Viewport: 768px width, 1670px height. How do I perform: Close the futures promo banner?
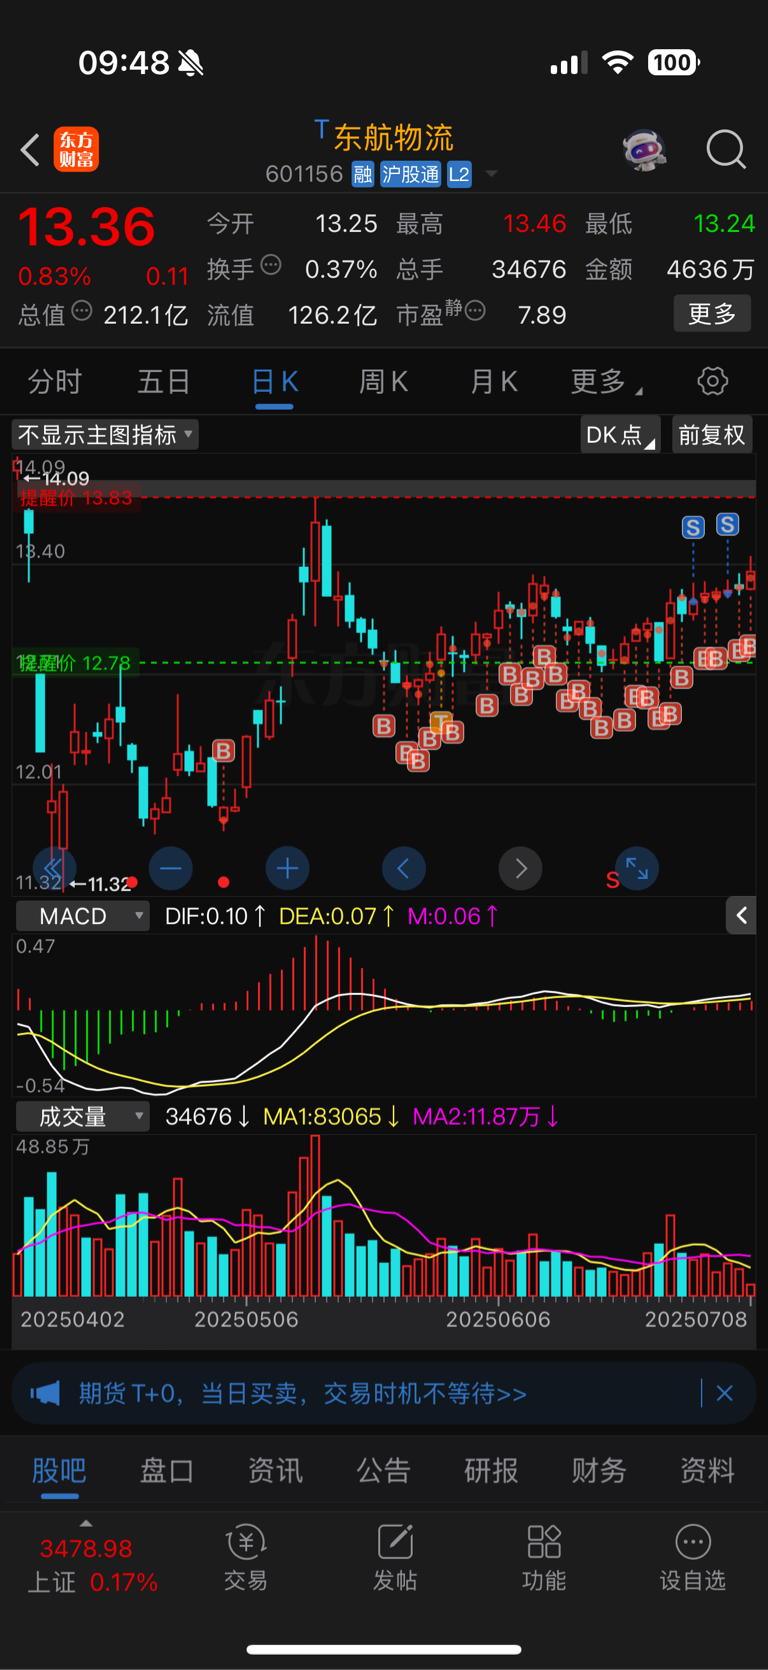tap(725, 1393)
